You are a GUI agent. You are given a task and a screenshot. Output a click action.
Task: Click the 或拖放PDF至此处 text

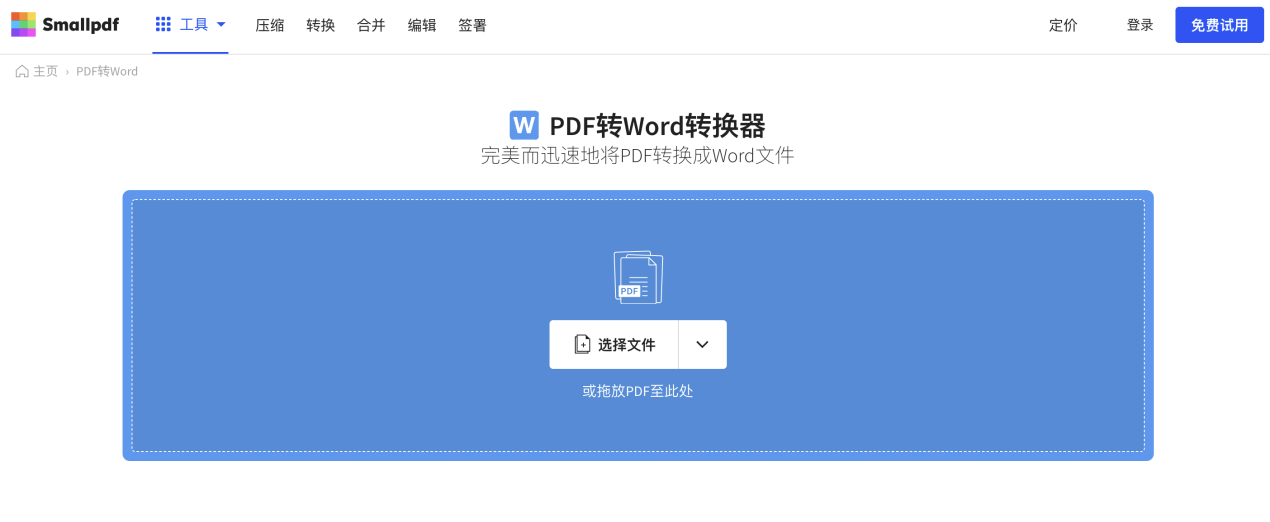[x=638, y=391]
